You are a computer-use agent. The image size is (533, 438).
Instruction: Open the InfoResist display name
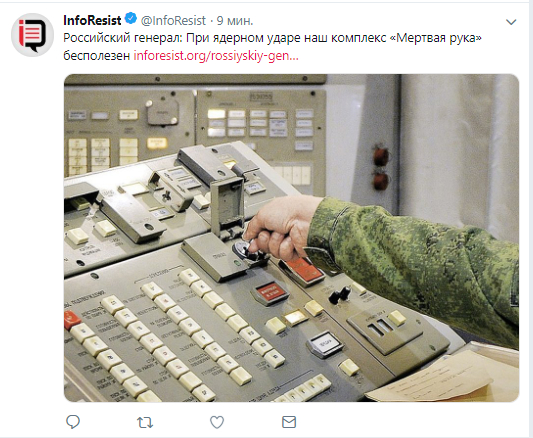pos(92,20)
